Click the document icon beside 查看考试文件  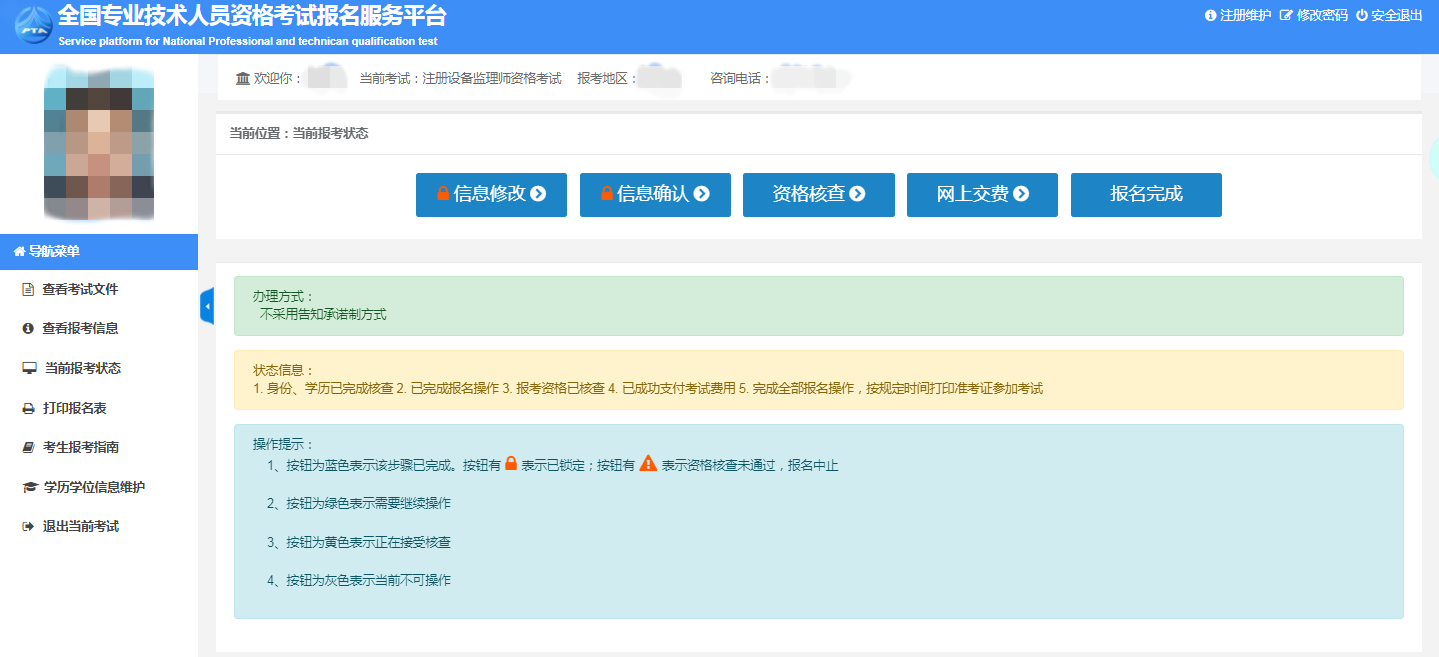tap(28, 290)
